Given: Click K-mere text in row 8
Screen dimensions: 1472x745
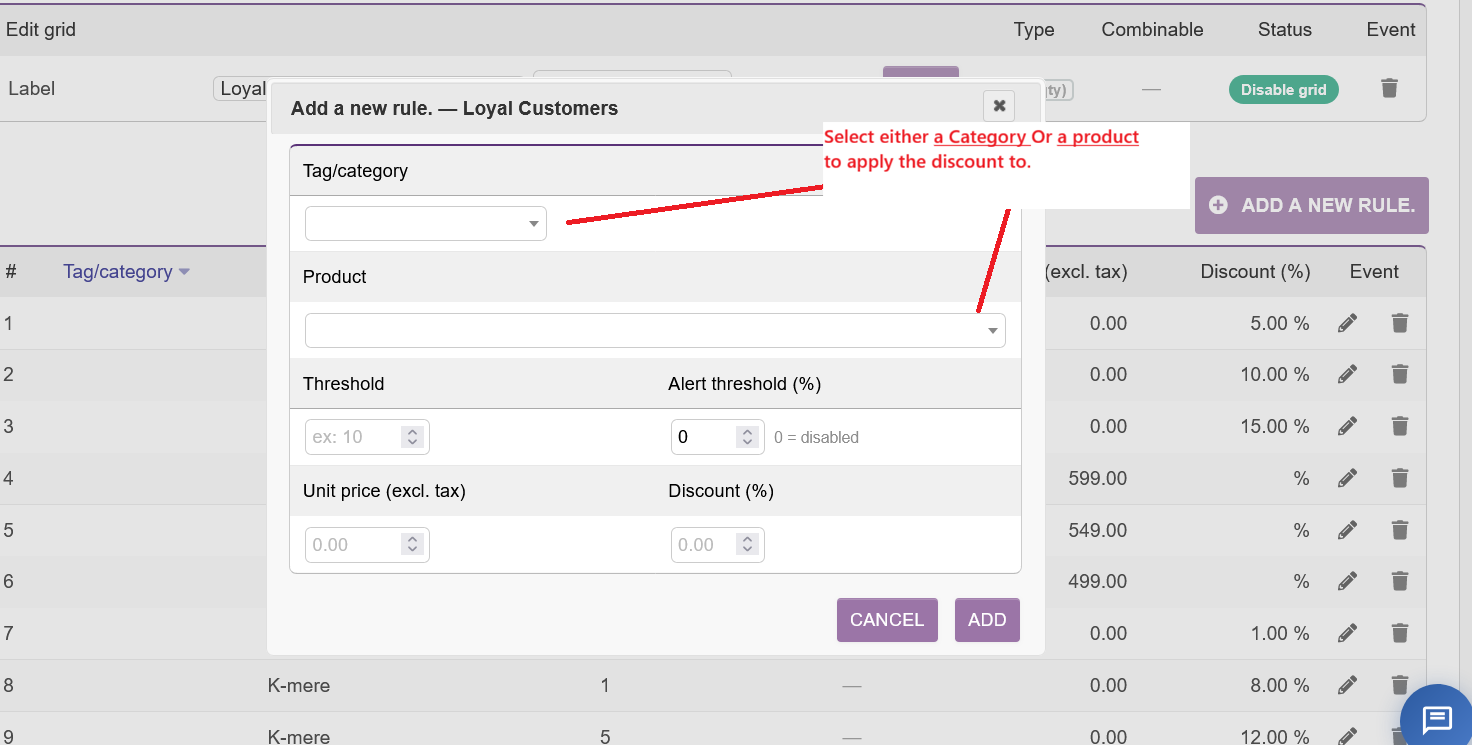Looking at the screenshot, I should 299,686.
